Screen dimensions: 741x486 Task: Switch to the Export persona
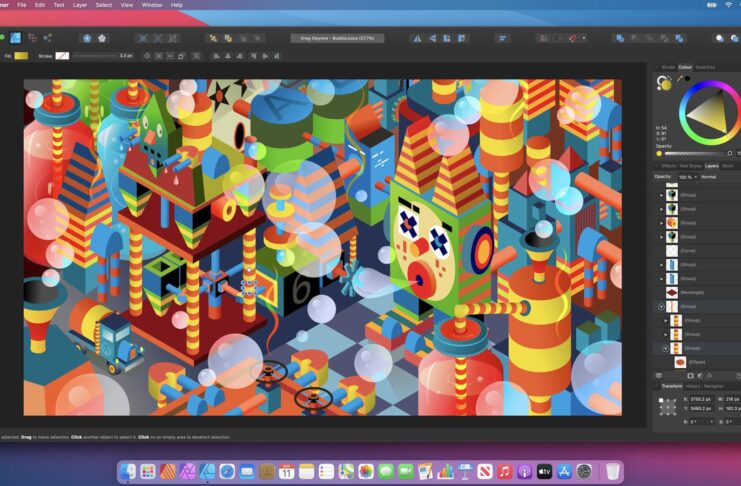click(47, 38)
